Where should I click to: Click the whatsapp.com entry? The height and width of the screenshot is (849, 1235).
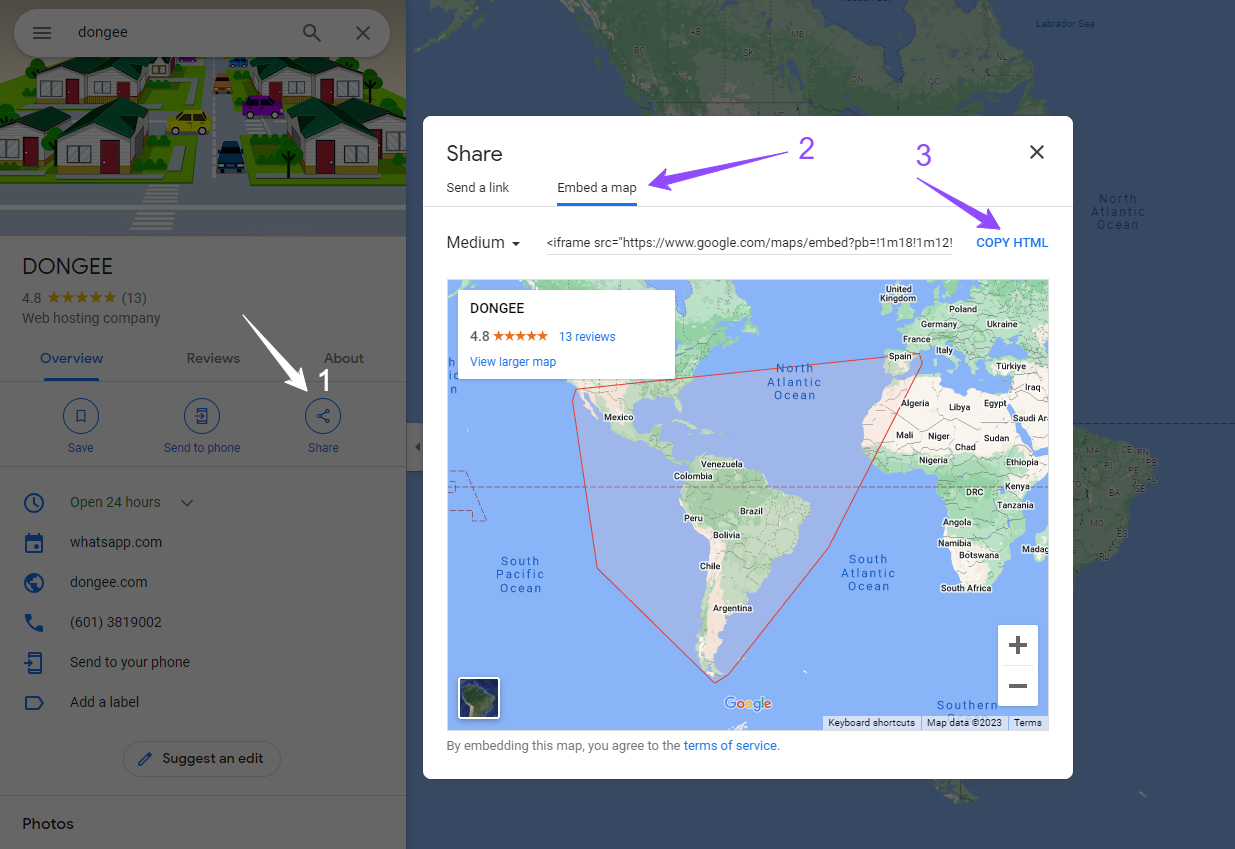116,542
